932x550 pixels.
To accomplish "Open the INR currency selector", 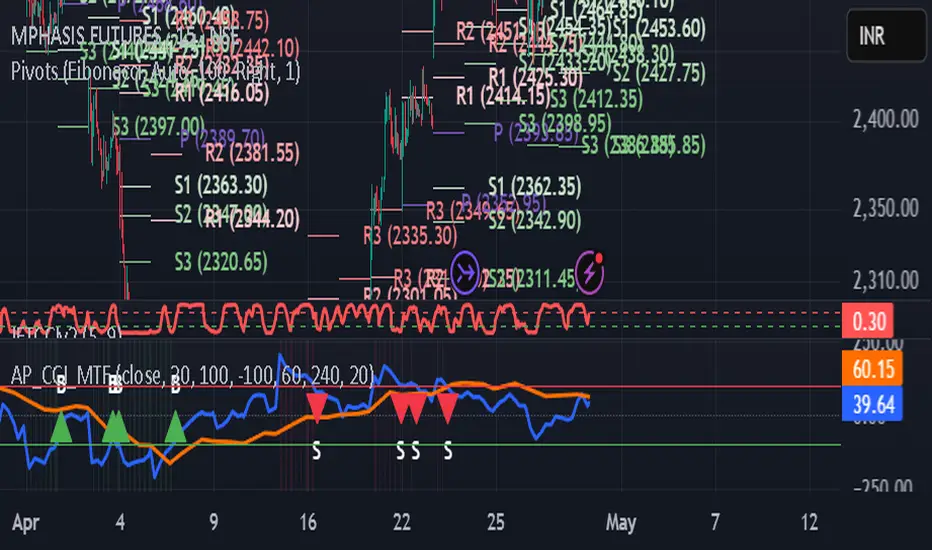I will tap(886, 36).
